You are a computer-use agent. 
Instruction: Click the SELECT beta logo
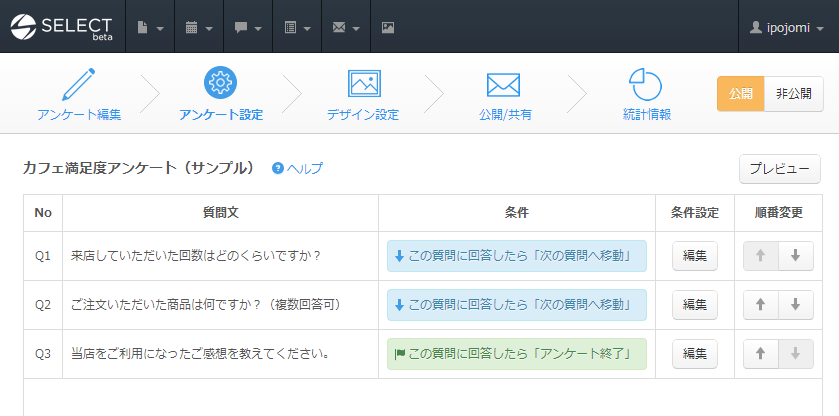[62, 26]
